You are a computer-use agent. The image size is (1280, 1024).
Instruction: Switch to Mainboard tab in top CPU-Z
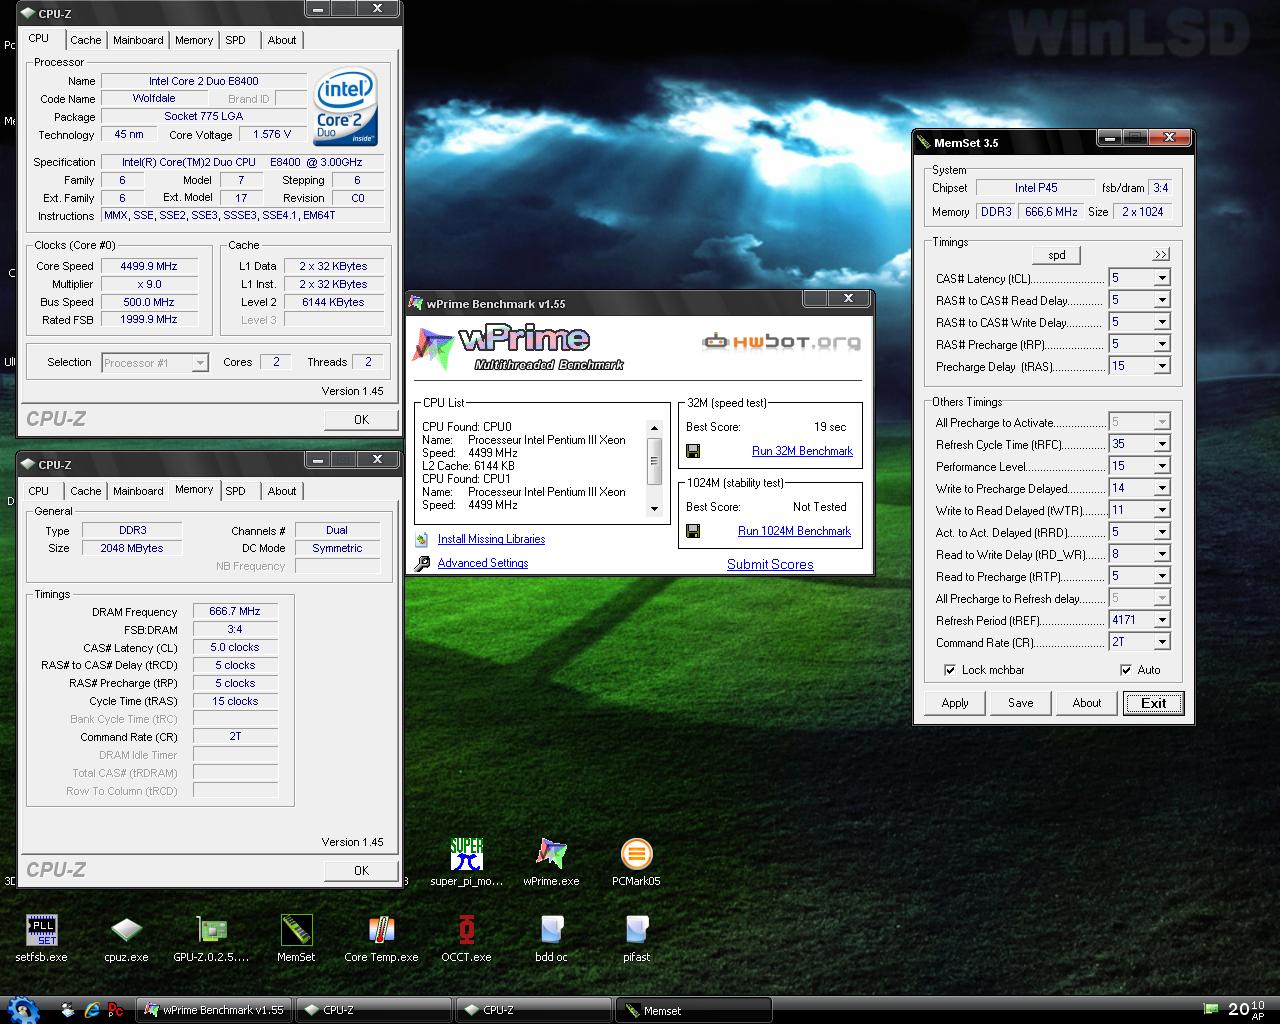138,40
